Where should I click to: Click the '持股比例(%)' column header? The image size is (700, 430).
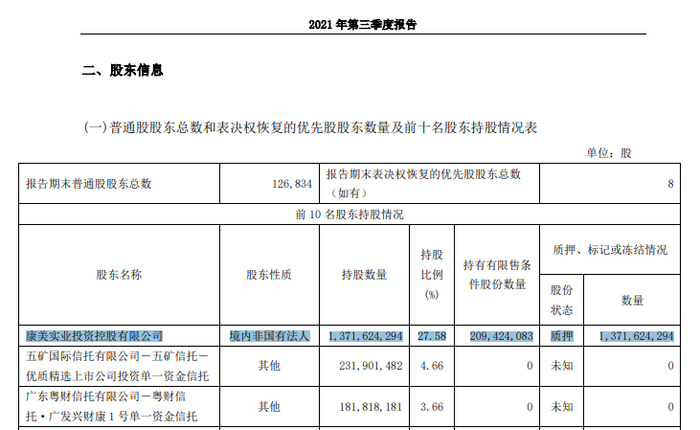point(432,275)
